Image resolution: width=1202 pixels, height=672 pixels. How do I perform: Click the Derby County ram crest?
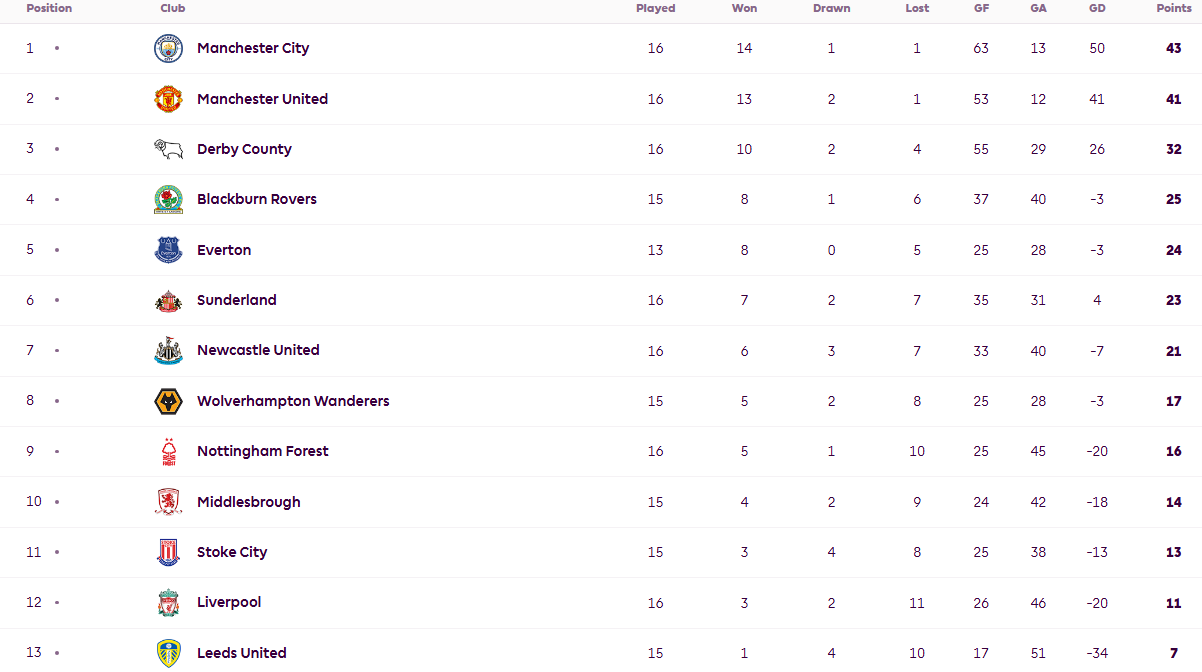coord(168,149)
